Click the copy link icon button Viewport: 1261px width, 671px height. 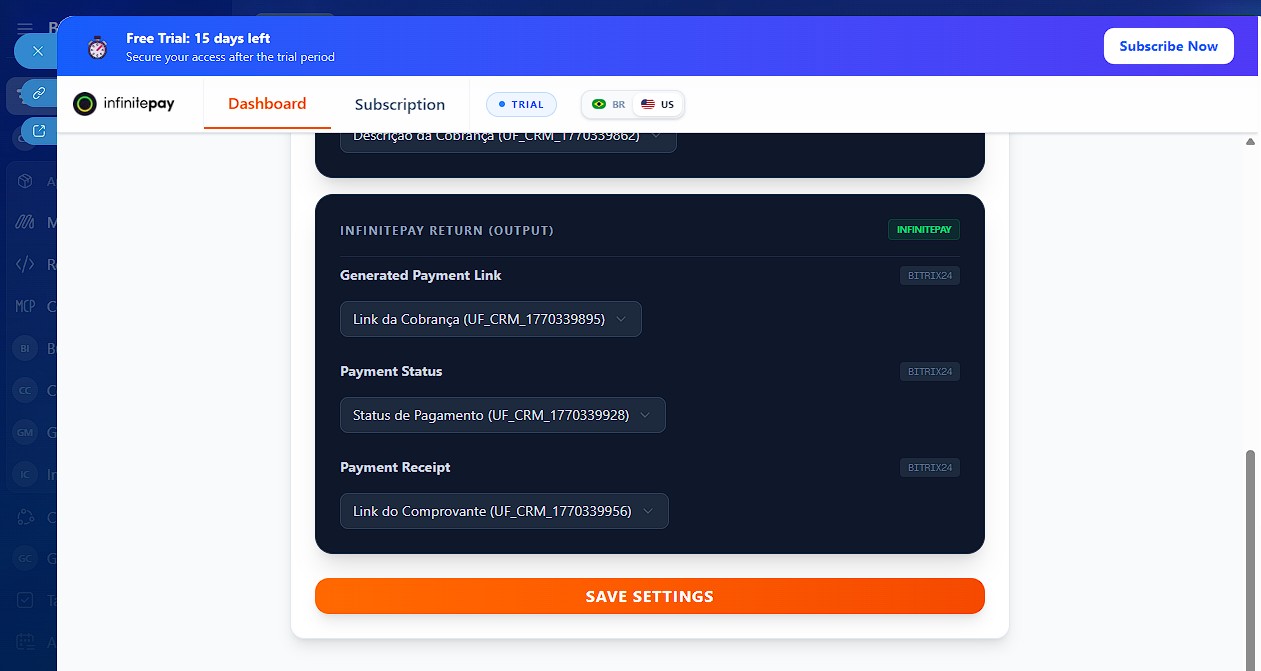(x=39, y=93)
